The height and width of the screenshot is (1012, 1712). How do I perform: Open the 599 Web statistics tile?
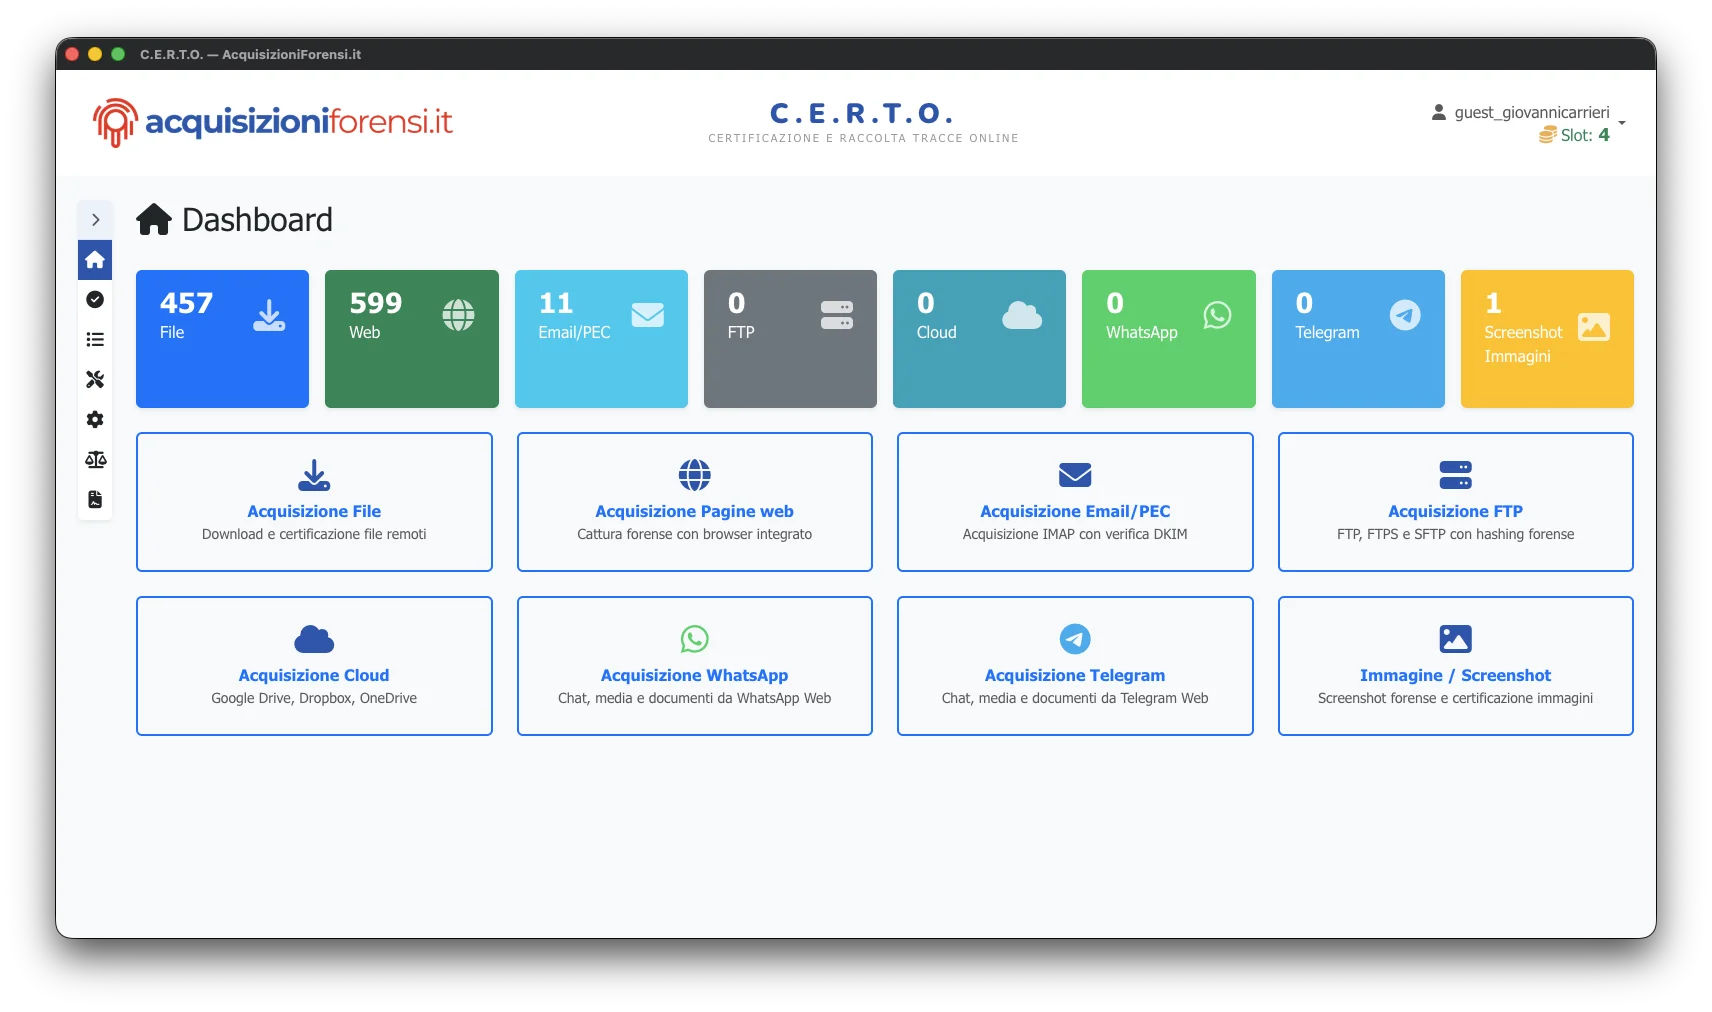(411, 339)
